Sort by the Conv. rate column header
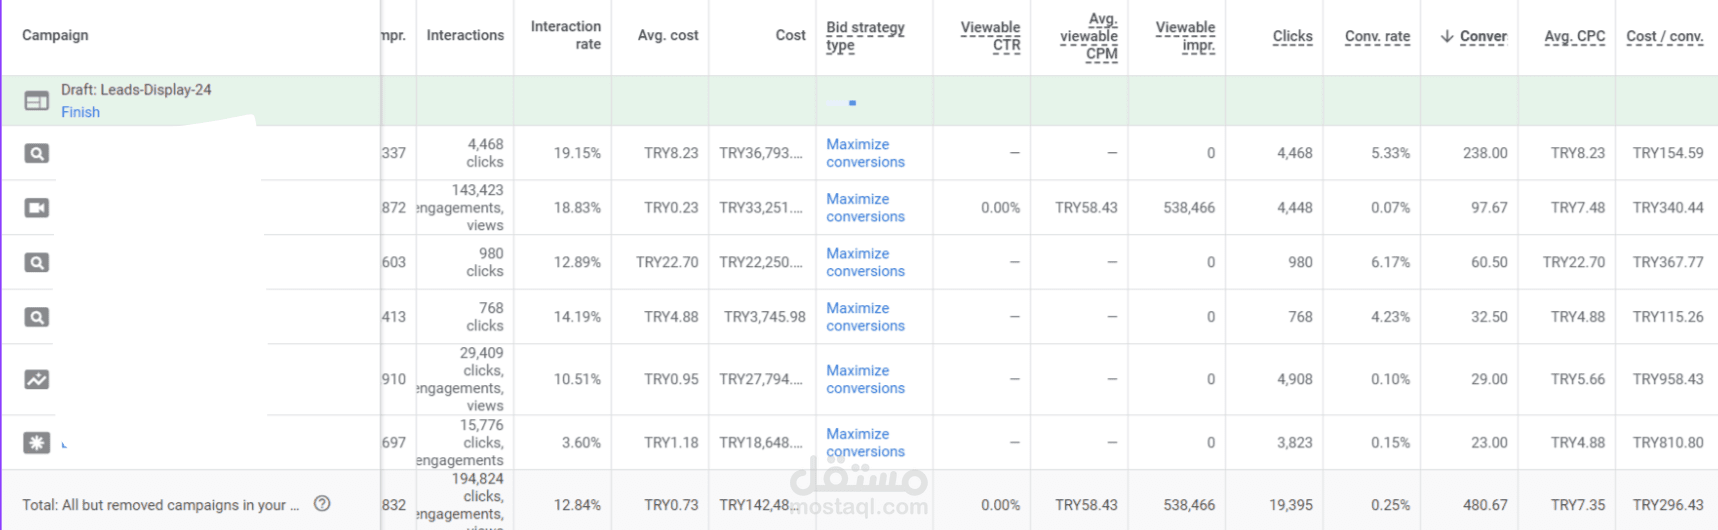 point(1377,36)
